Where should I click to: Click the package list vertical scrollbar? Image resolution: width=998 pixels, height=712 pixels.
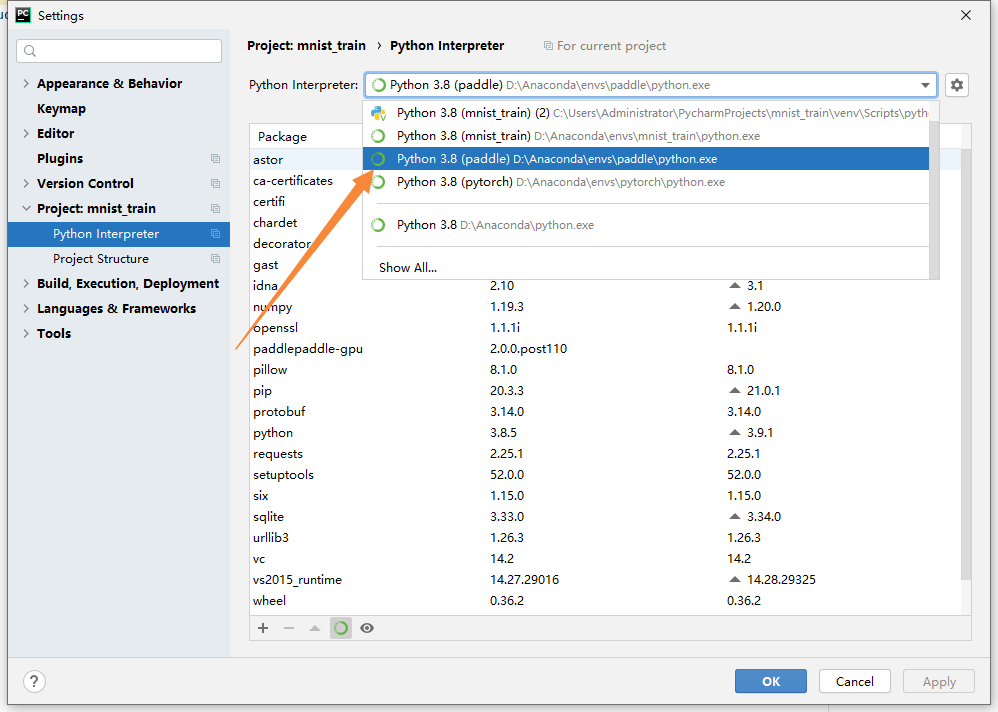tap(966, 363)
